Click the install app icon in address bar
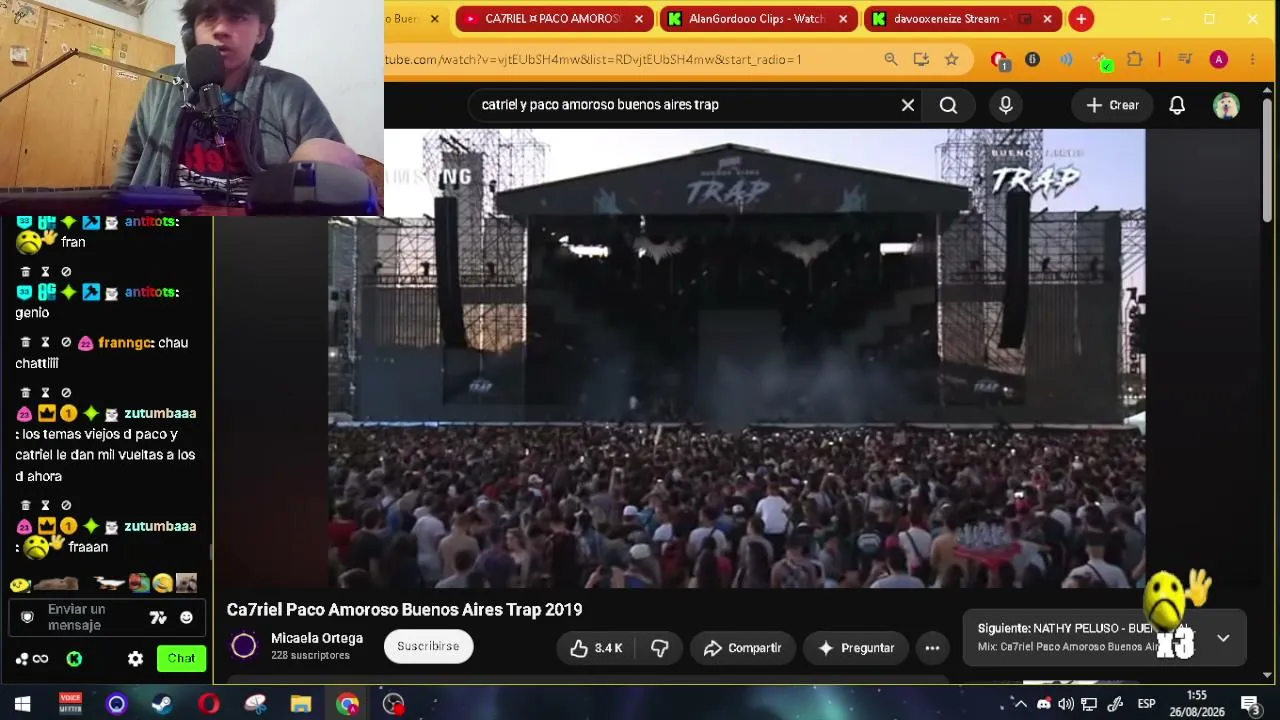This screenshot has height=720, width=1280. click(921, 60)
